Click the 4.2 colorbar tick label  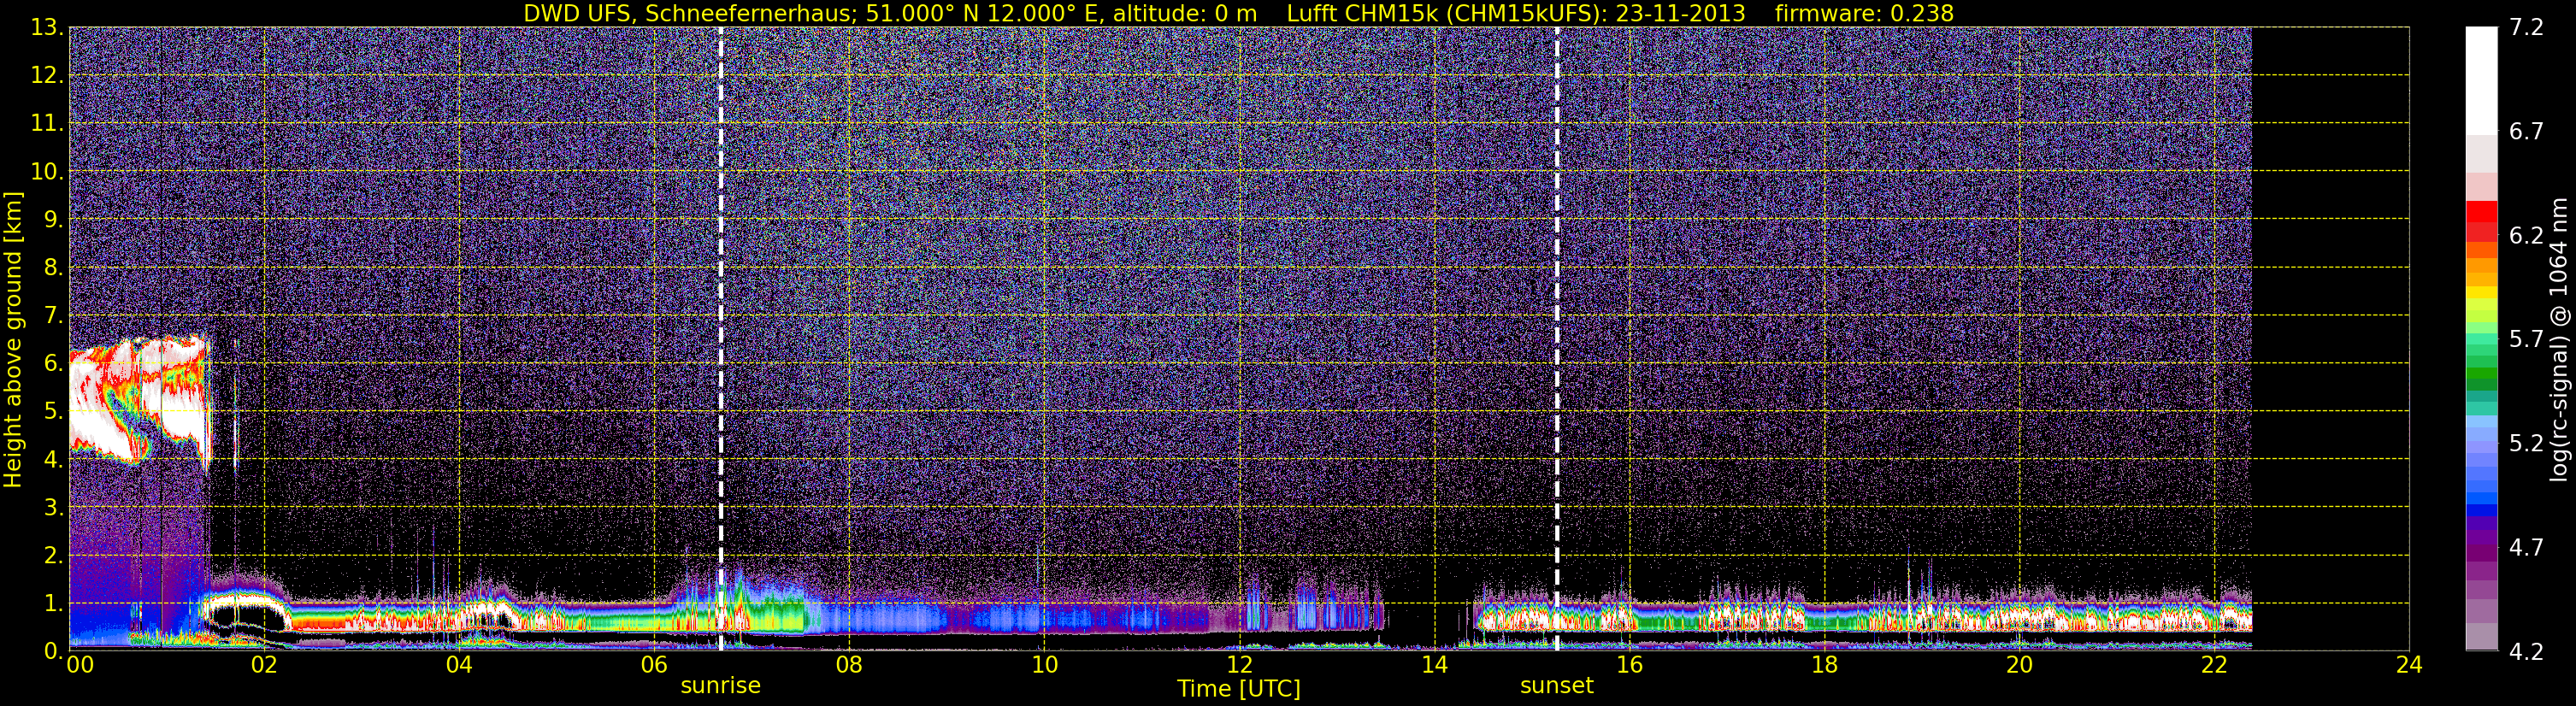tap(2526, 652)
